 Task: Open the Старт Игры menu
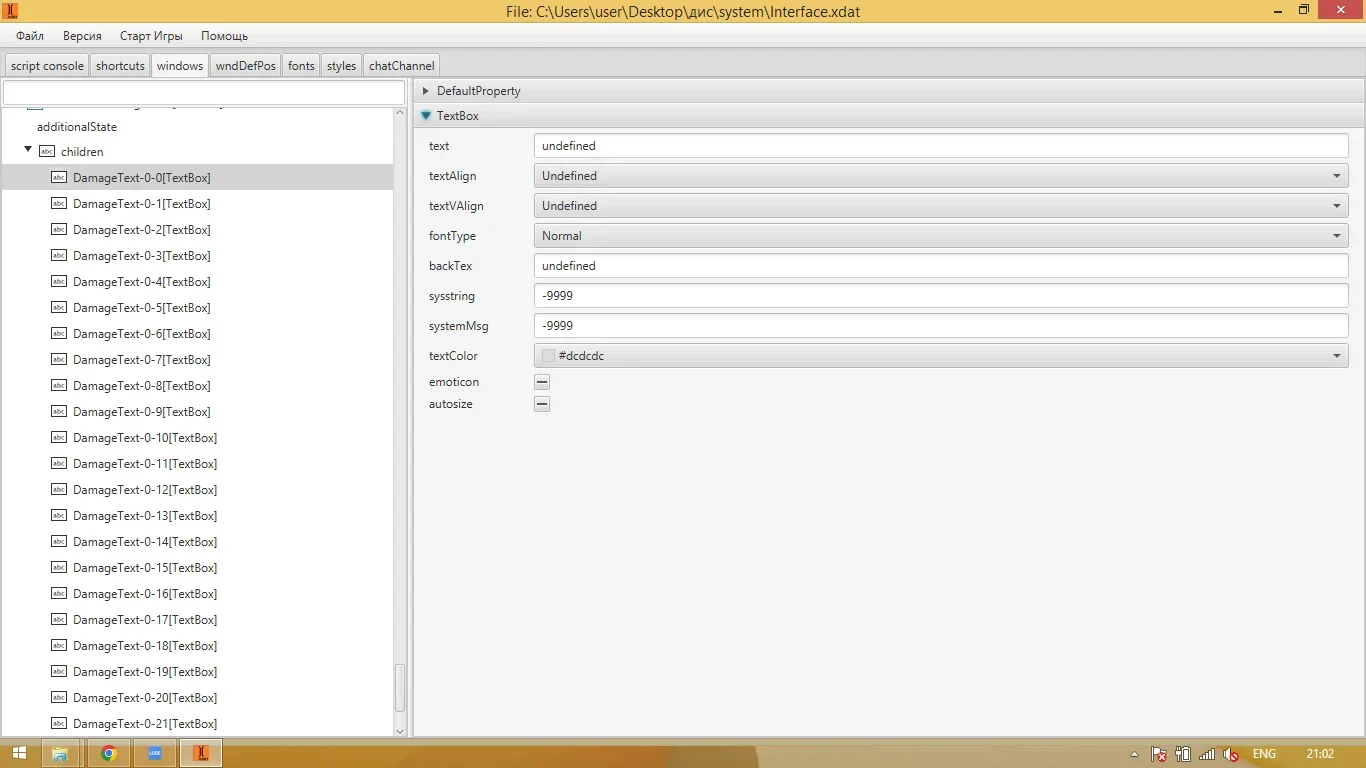click(x=151, y=36)
